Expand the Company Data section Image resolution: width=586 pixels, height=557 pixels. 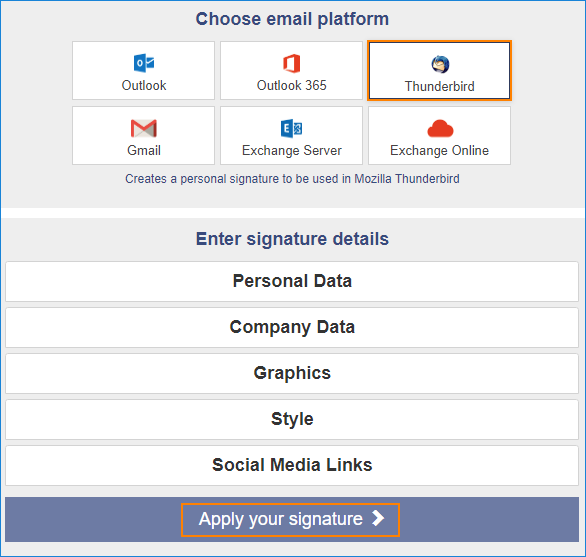[292, 327]
